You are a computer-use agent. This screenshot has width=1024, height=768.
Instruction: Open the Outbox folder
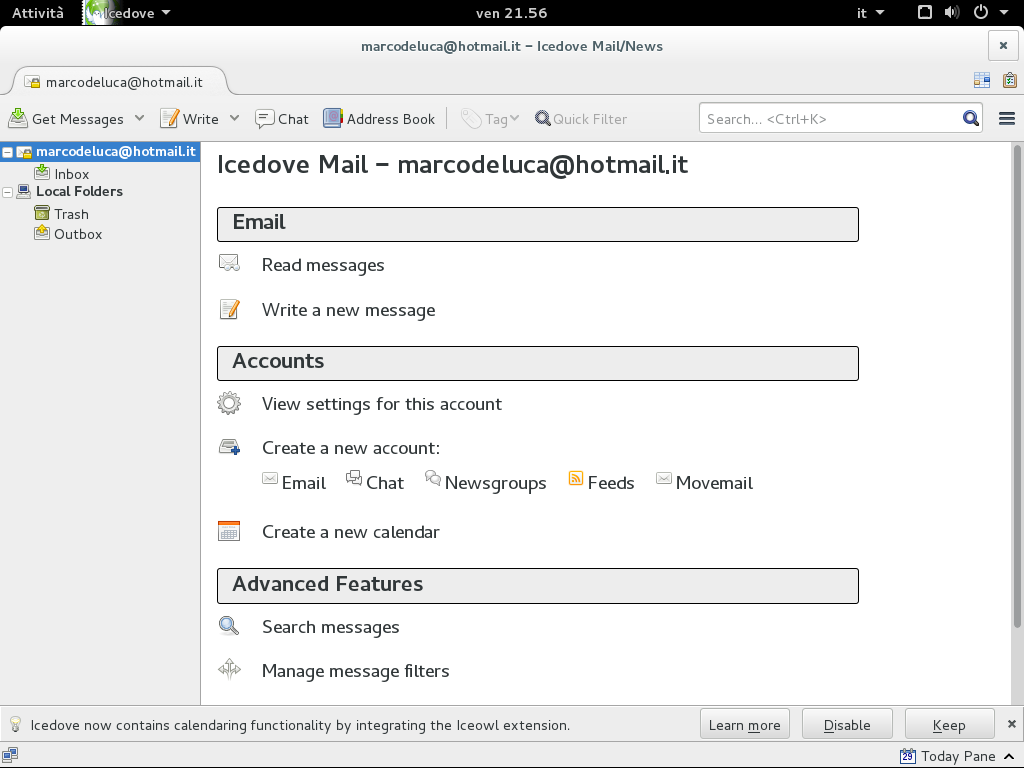(78, 234)
